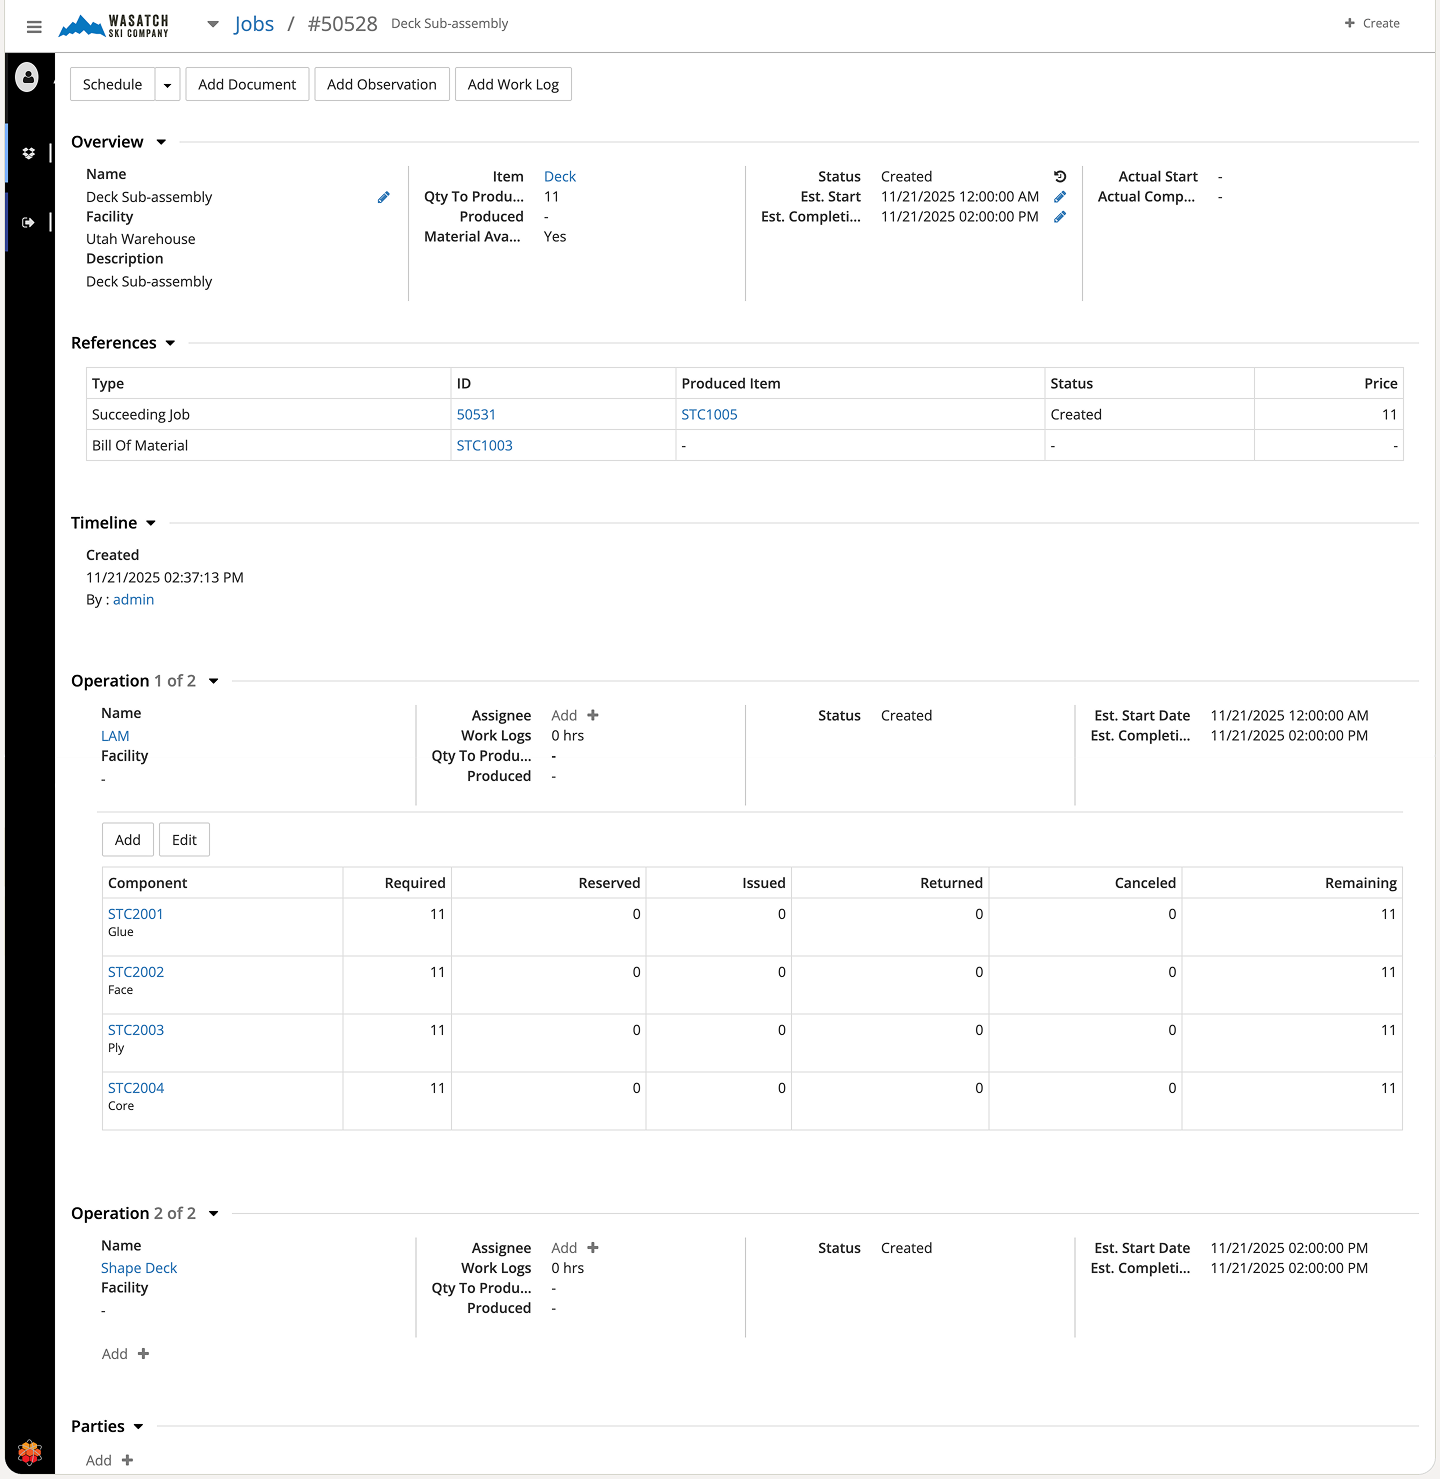The height and width of the screenshot is (1479, 1440).
Task: Edit Est. Start date pencil icon
Action: pos(1060,197)
